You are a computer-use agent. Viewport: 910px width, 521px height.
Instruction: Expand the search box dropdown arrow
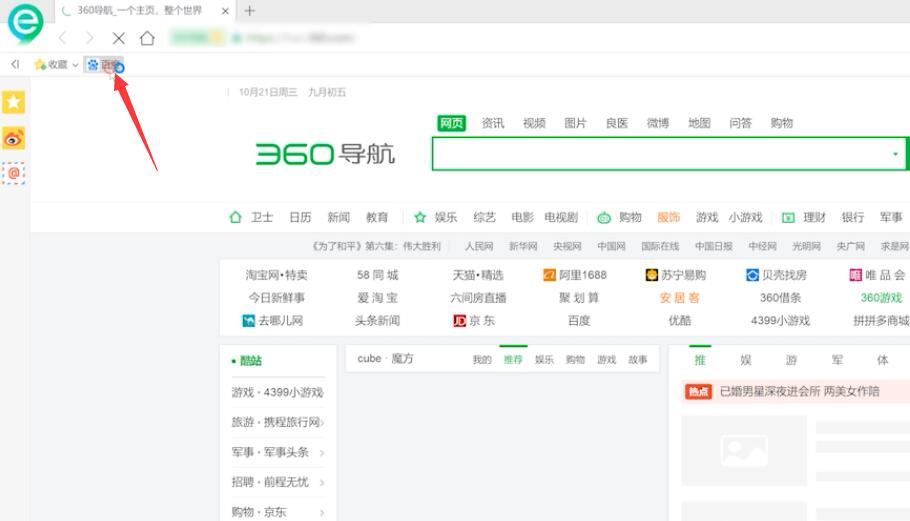895,154
